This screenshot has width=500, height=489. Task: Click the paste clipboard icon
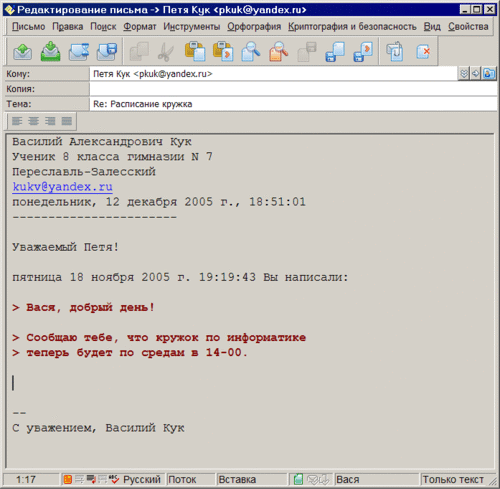[195, 52]
